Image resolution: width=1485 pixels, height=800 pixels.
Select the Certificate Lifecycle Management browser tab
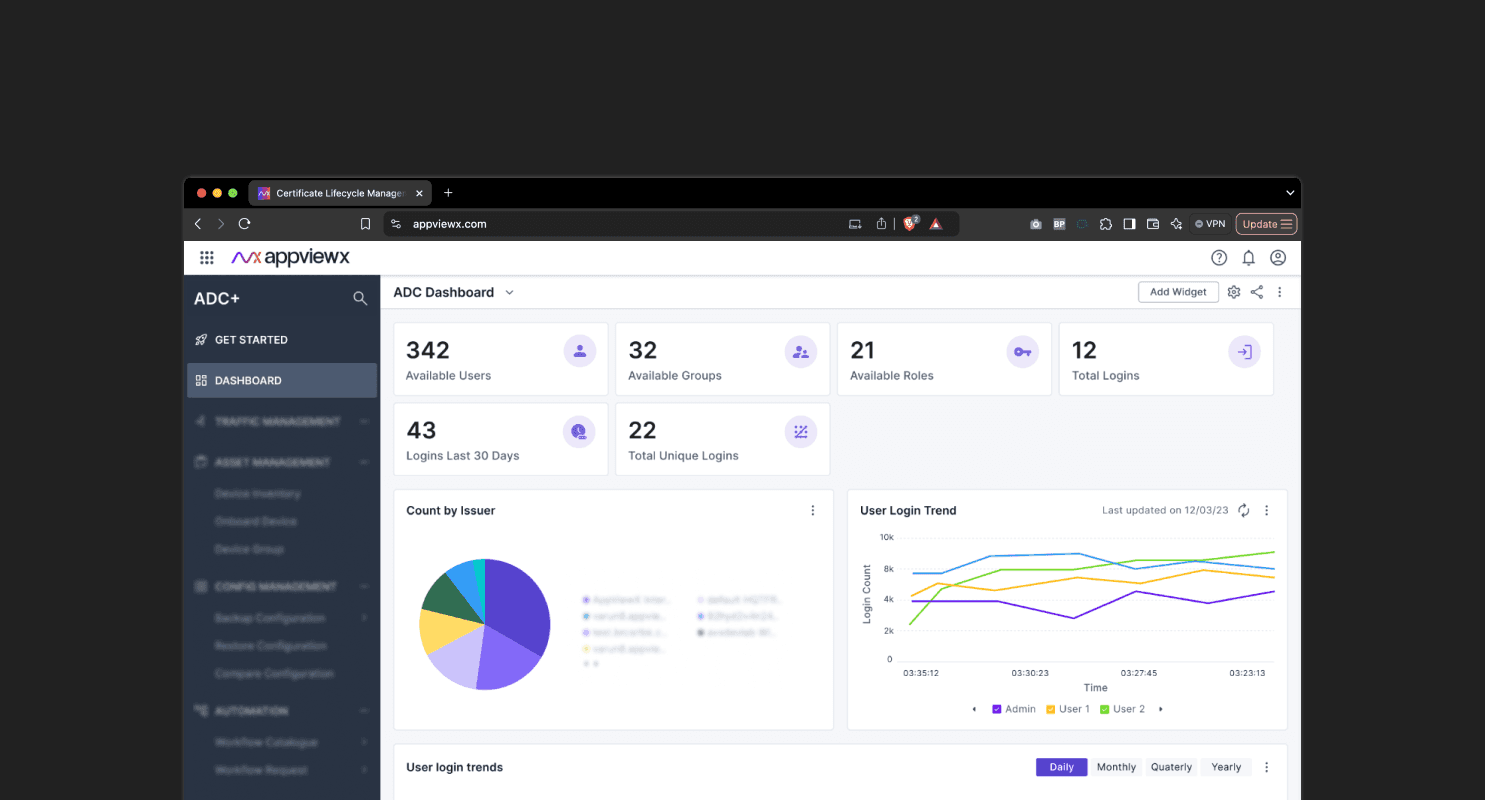click(340, 193)
